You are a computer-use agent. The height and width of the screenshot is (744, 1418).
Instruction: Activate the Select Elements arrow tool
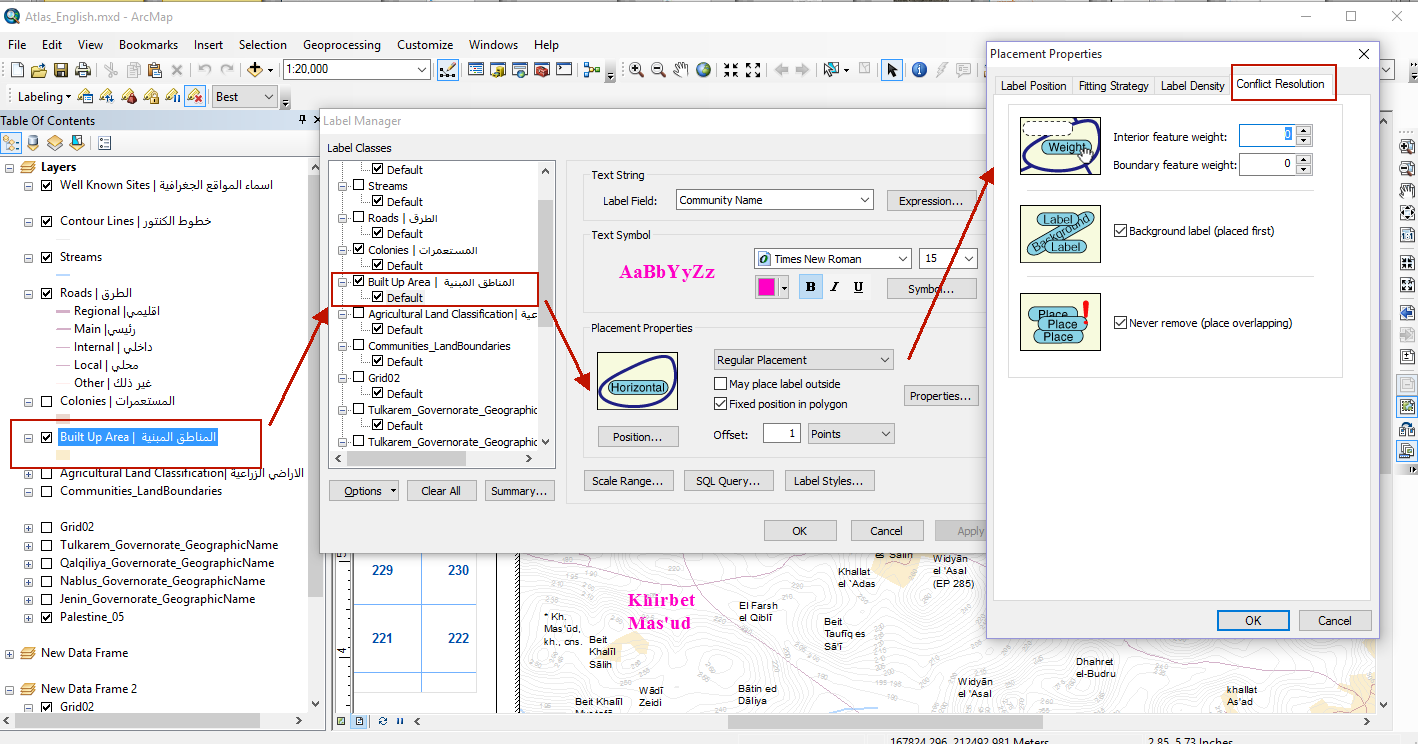pos(892,70)
